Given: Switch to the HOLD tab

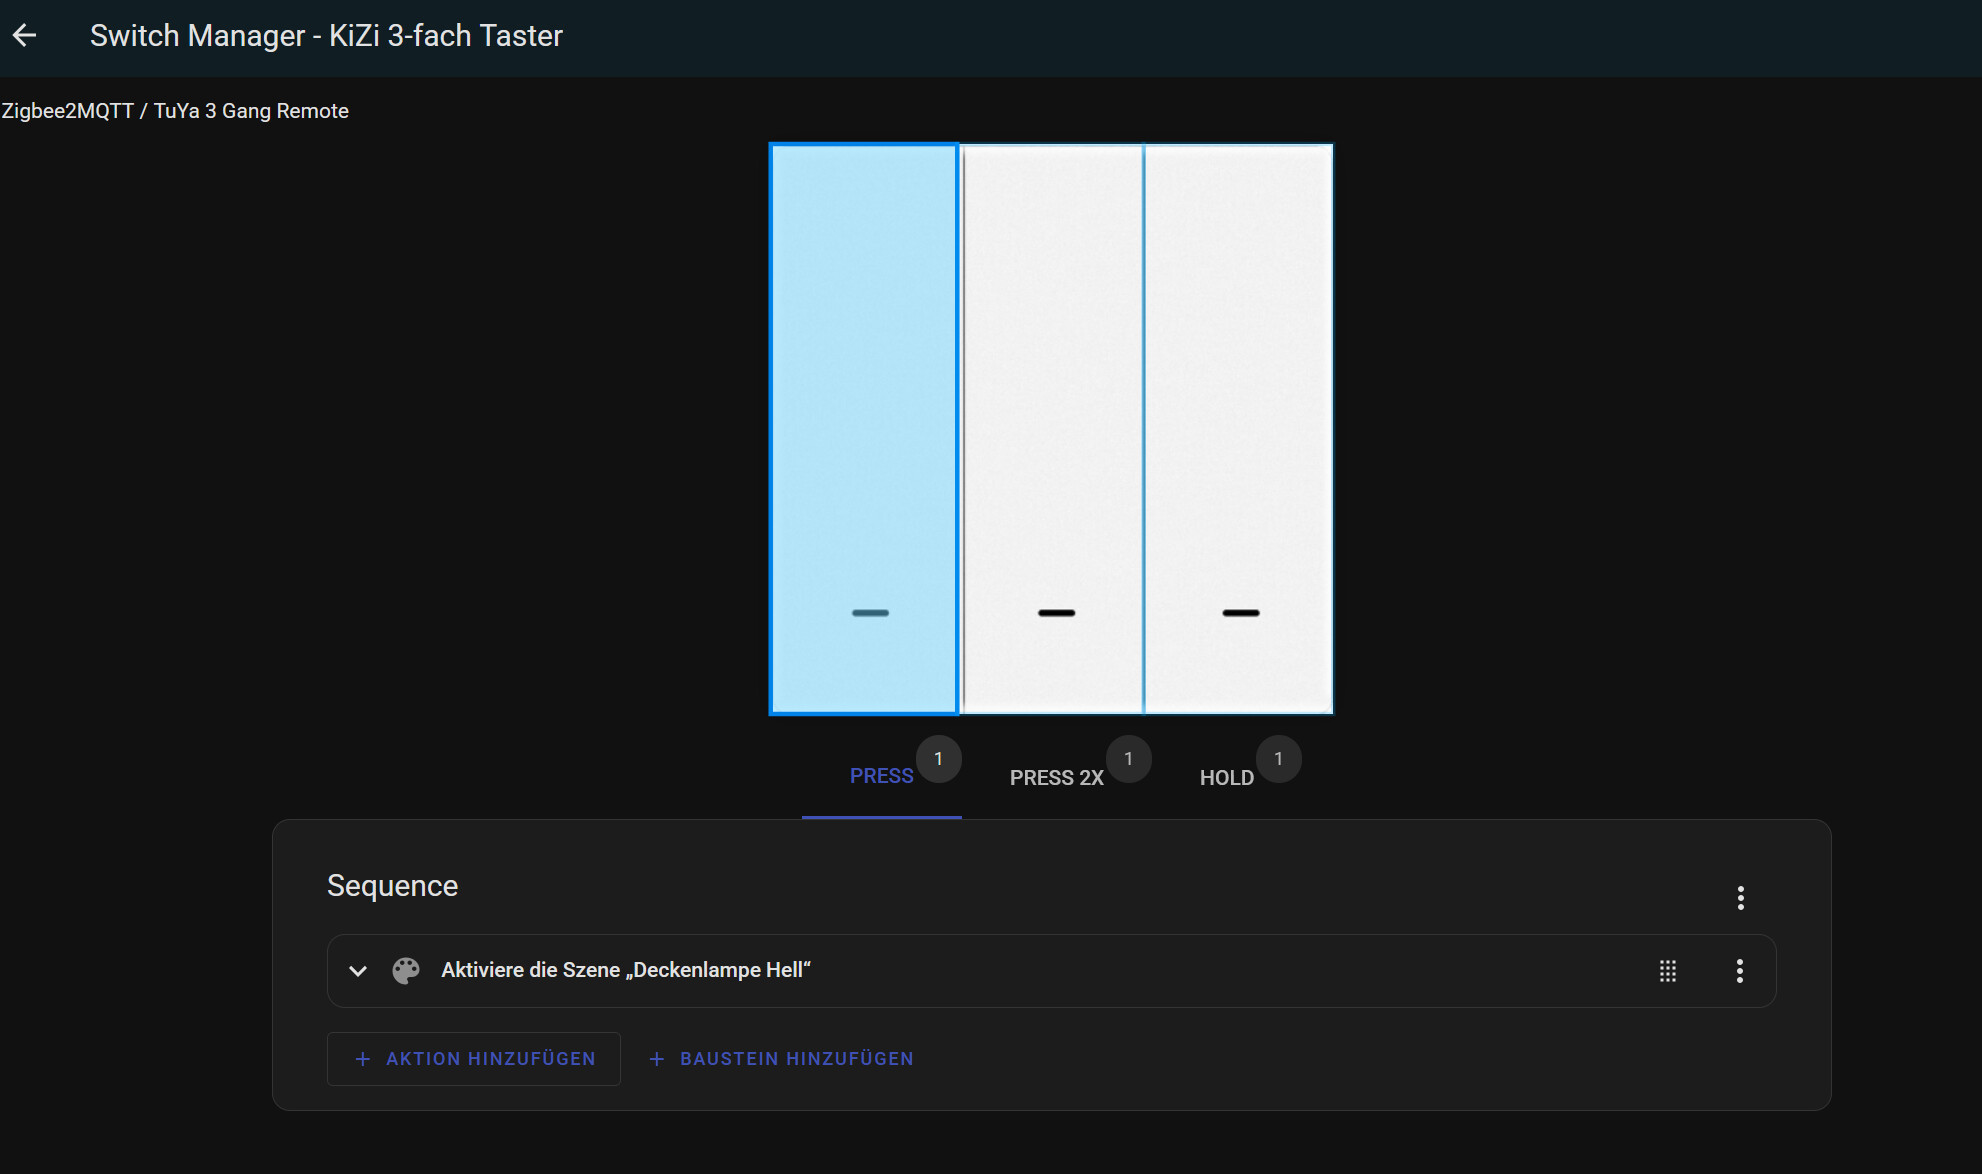Looking at the screenshot, I should 1227,777.
